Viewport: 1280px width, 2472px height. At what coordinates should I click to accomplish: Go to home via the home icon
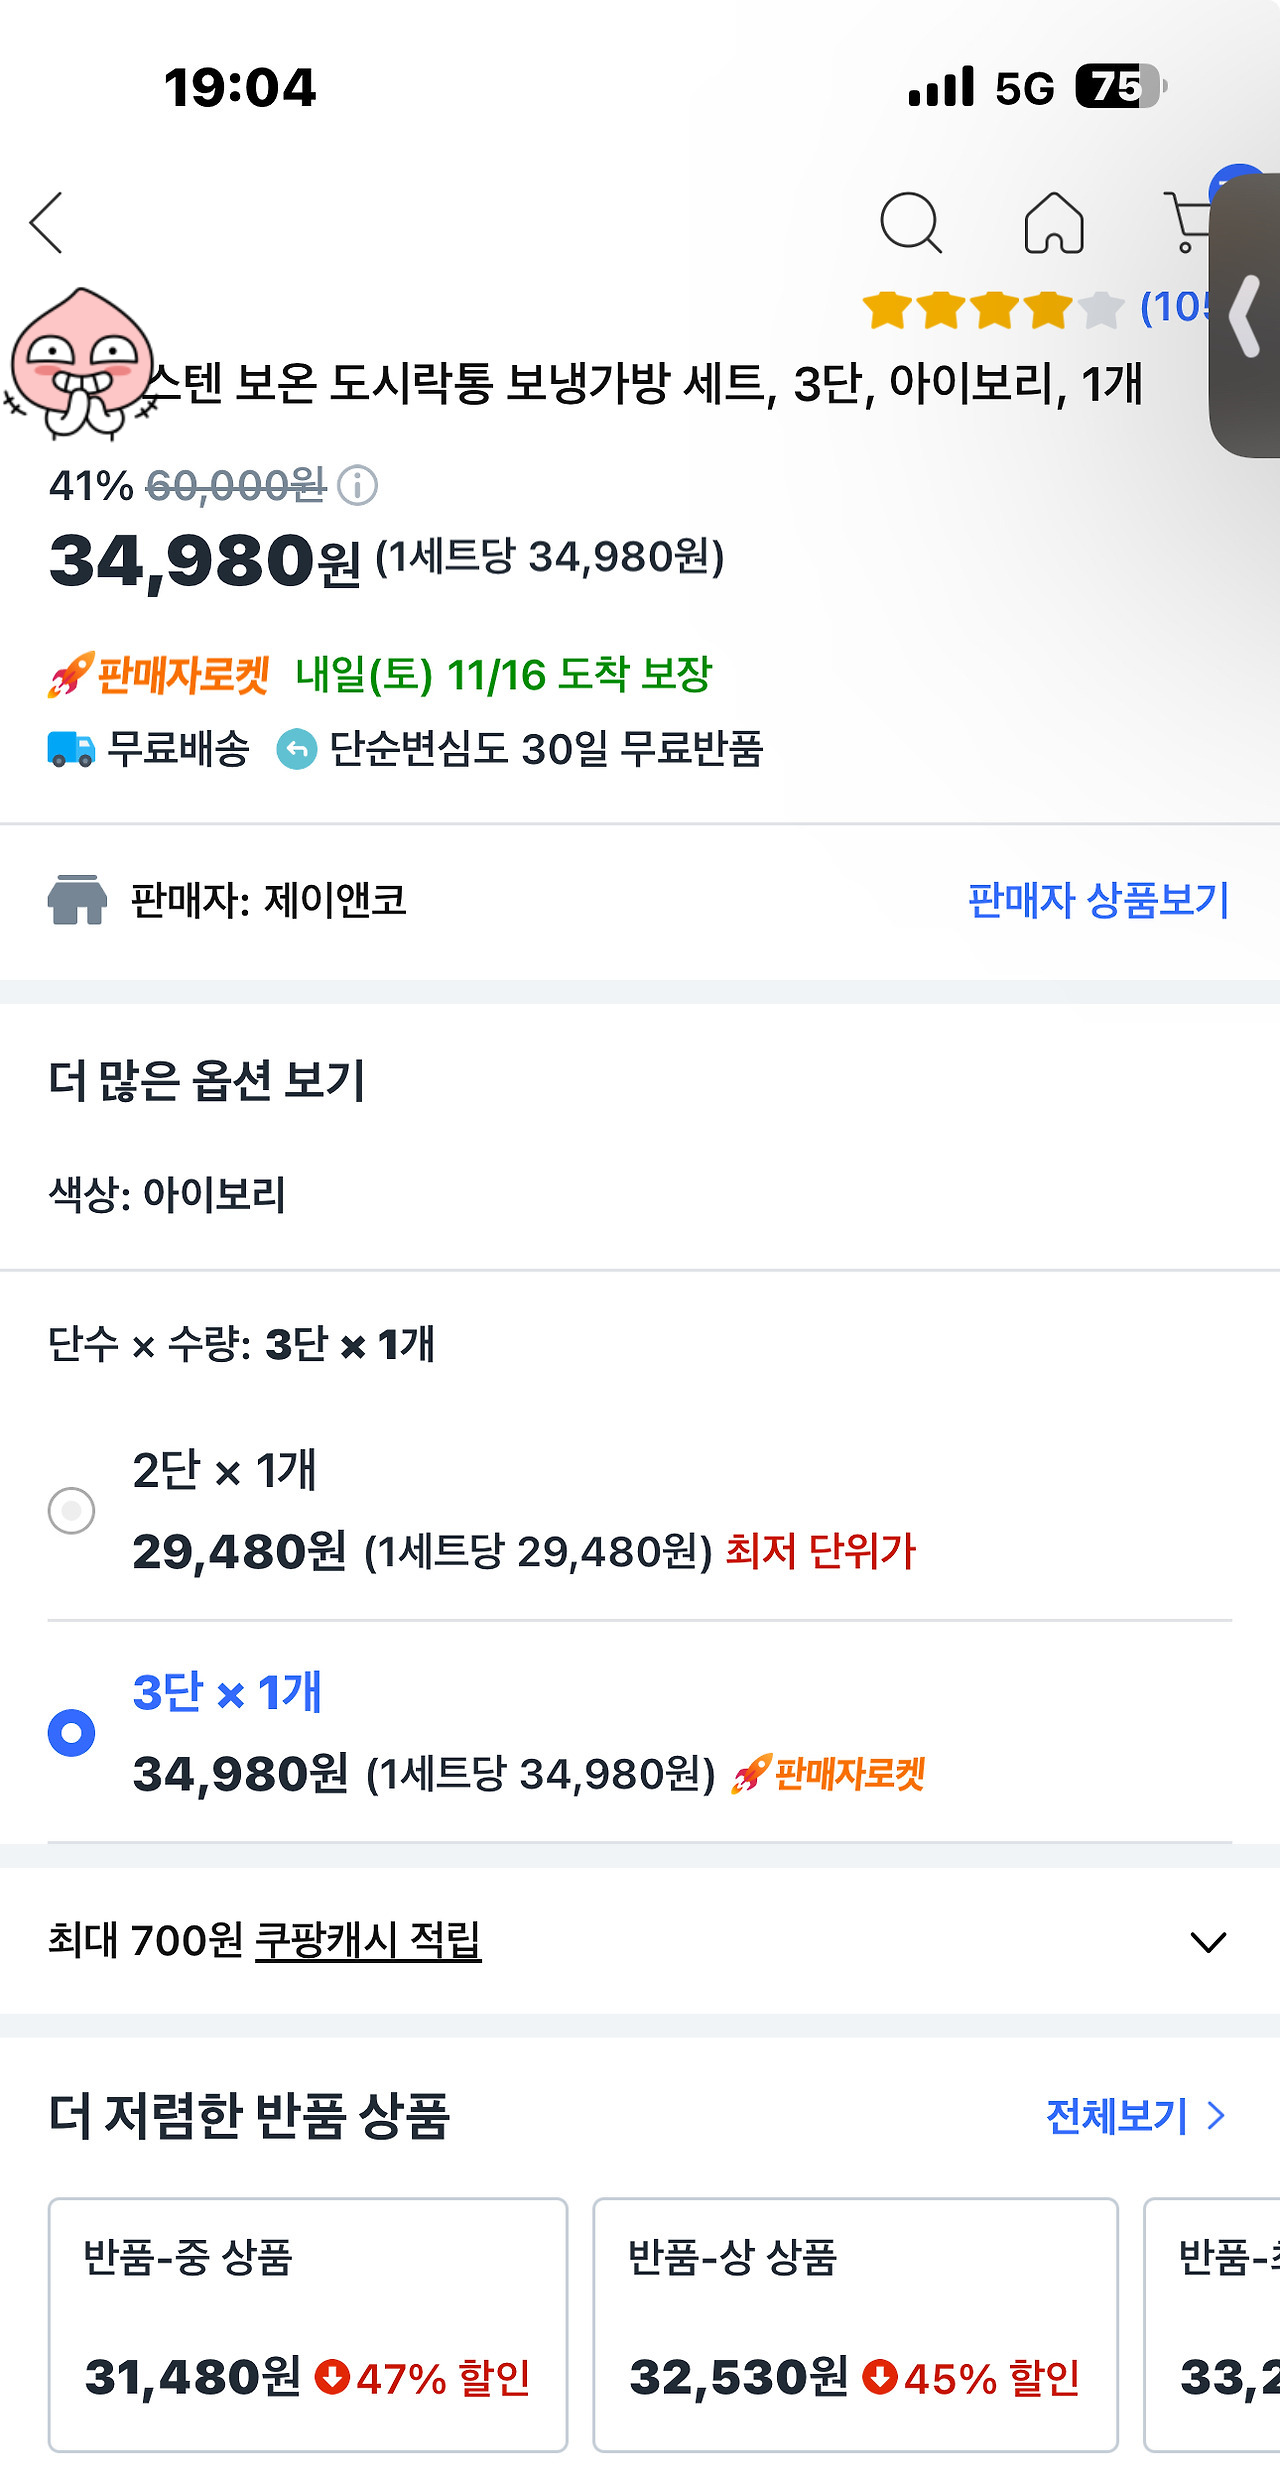click(1055, 224)
